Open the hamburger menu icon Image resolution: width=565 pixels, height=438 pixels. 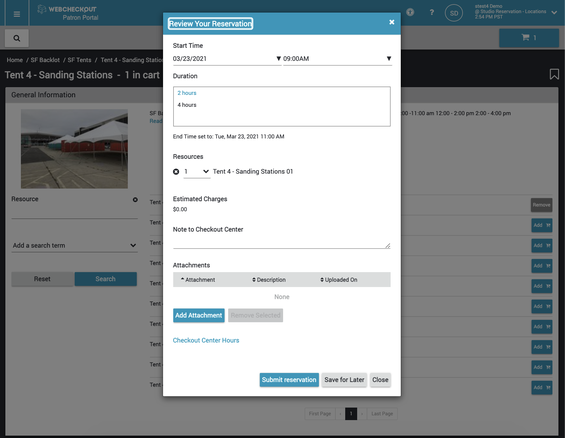(x=17, y=14)
